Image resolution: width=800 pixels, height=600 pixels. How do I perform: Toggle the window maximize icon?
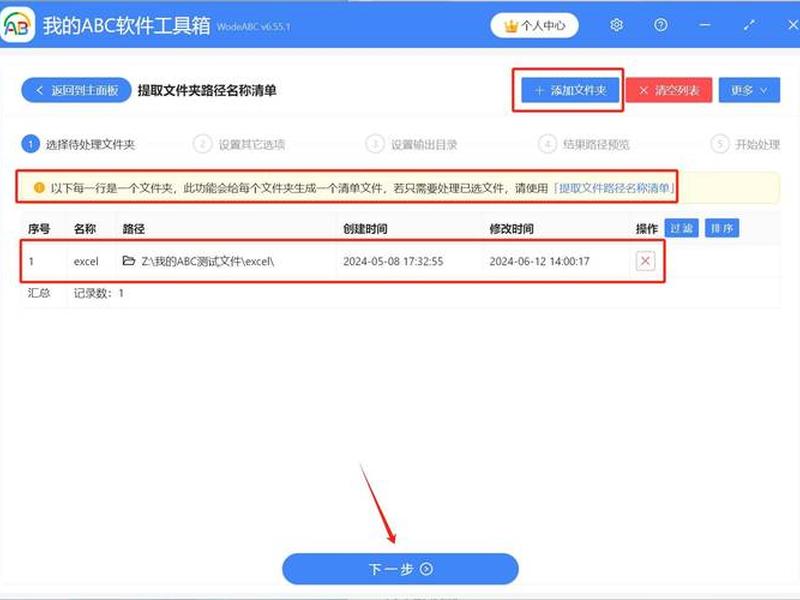pos(748,25)
